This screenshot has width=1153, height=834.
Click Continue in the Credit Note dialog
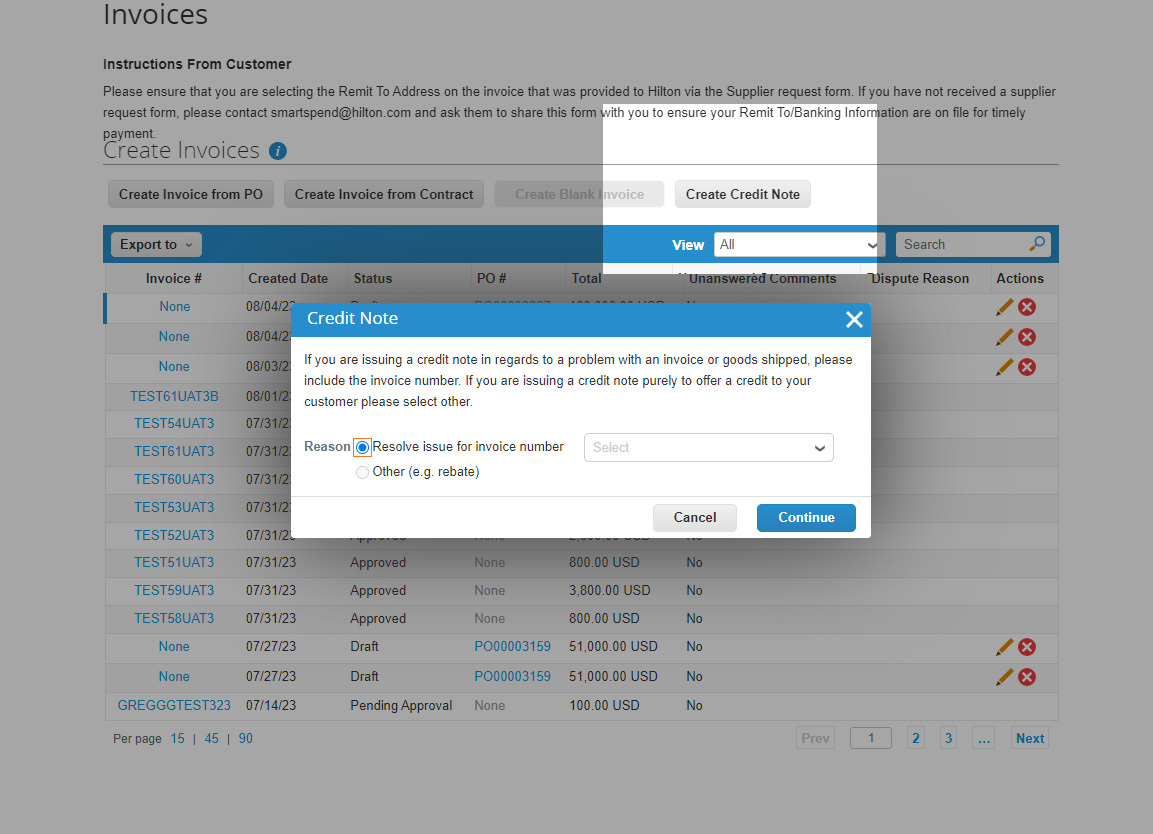point(806,518)
